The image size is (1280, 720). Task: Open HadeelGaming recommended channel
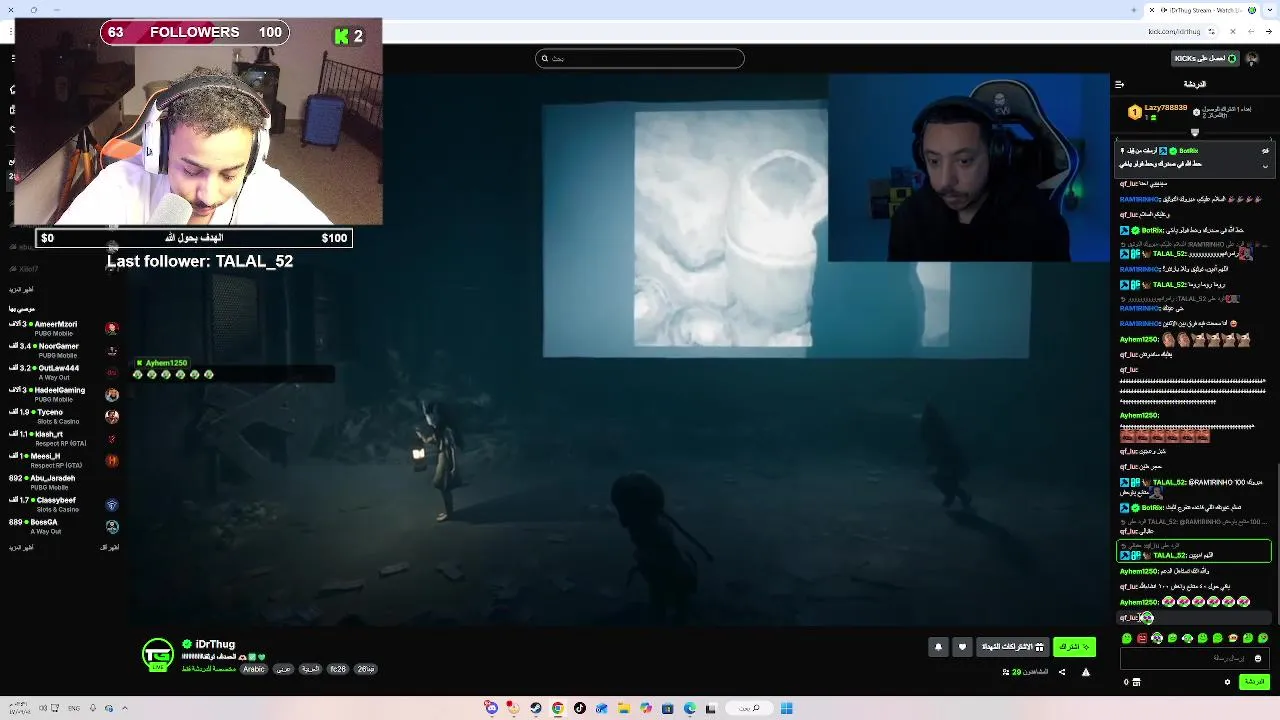64,394
